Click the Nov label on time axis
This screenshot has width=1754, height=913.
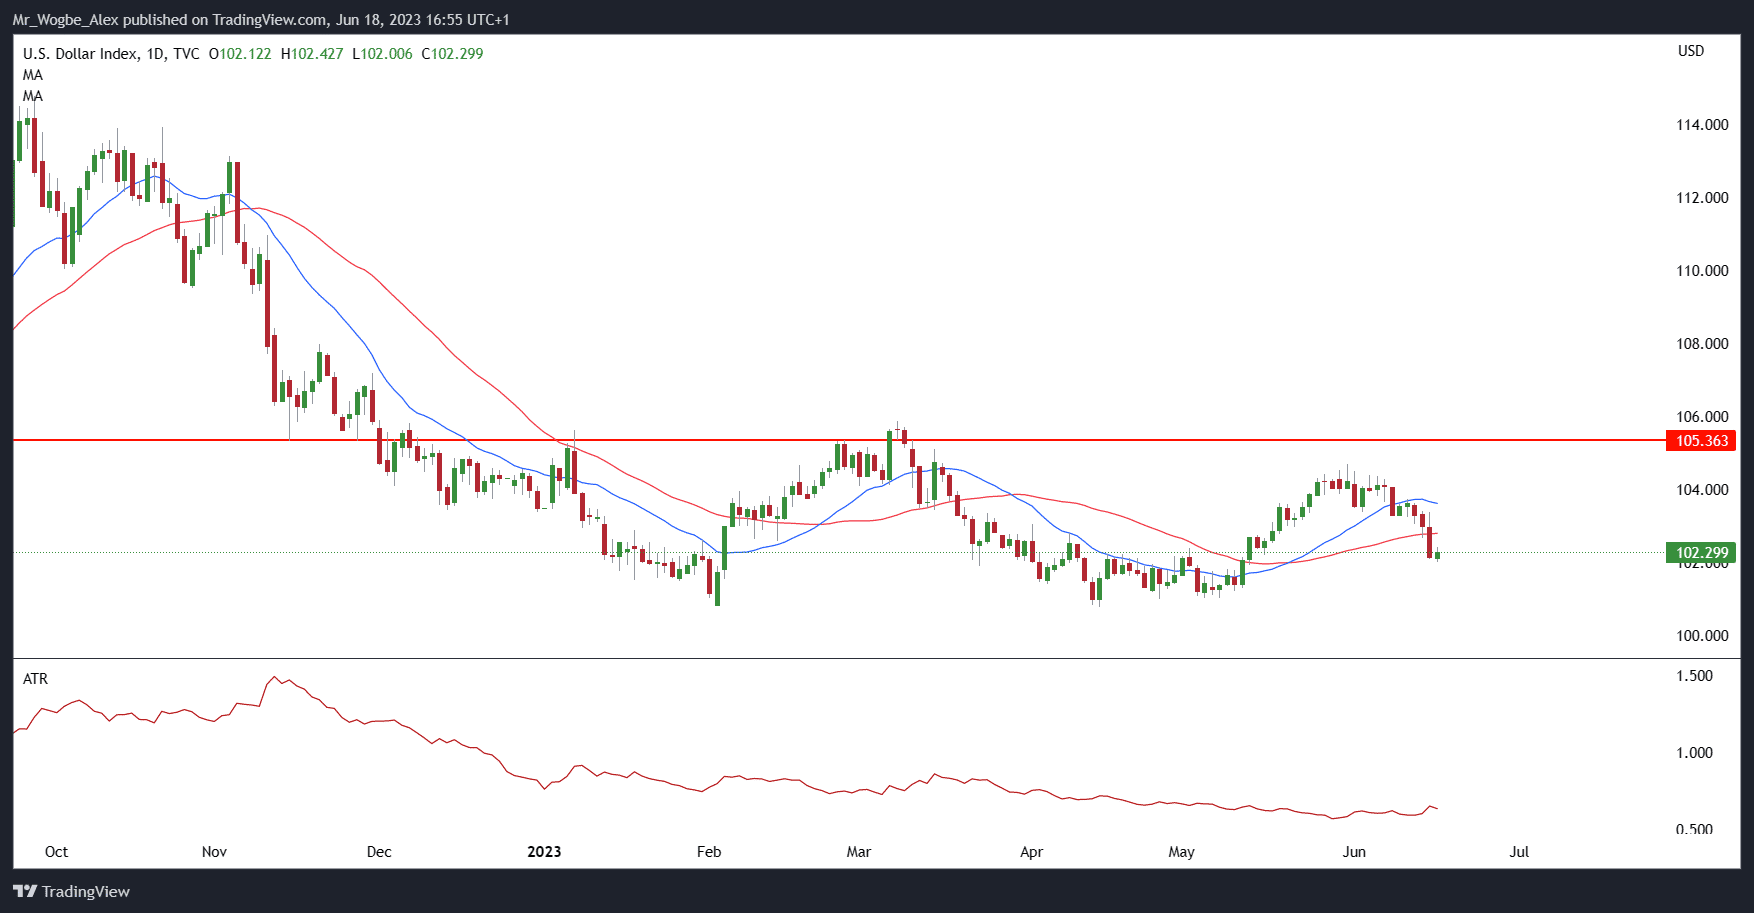click(214, 852)
